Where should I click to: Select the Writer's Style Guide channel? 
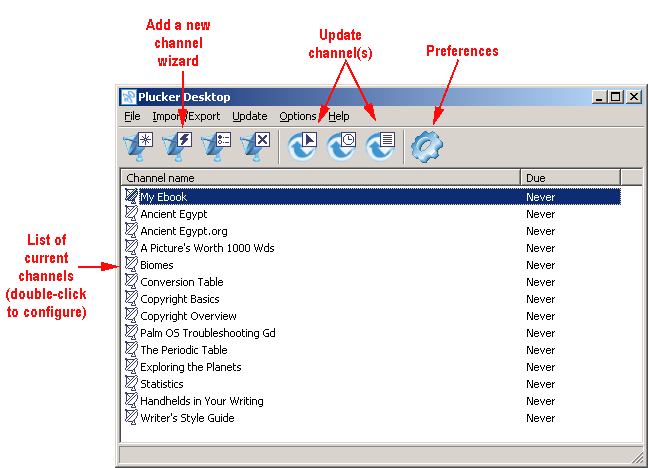tap(187, 418)
